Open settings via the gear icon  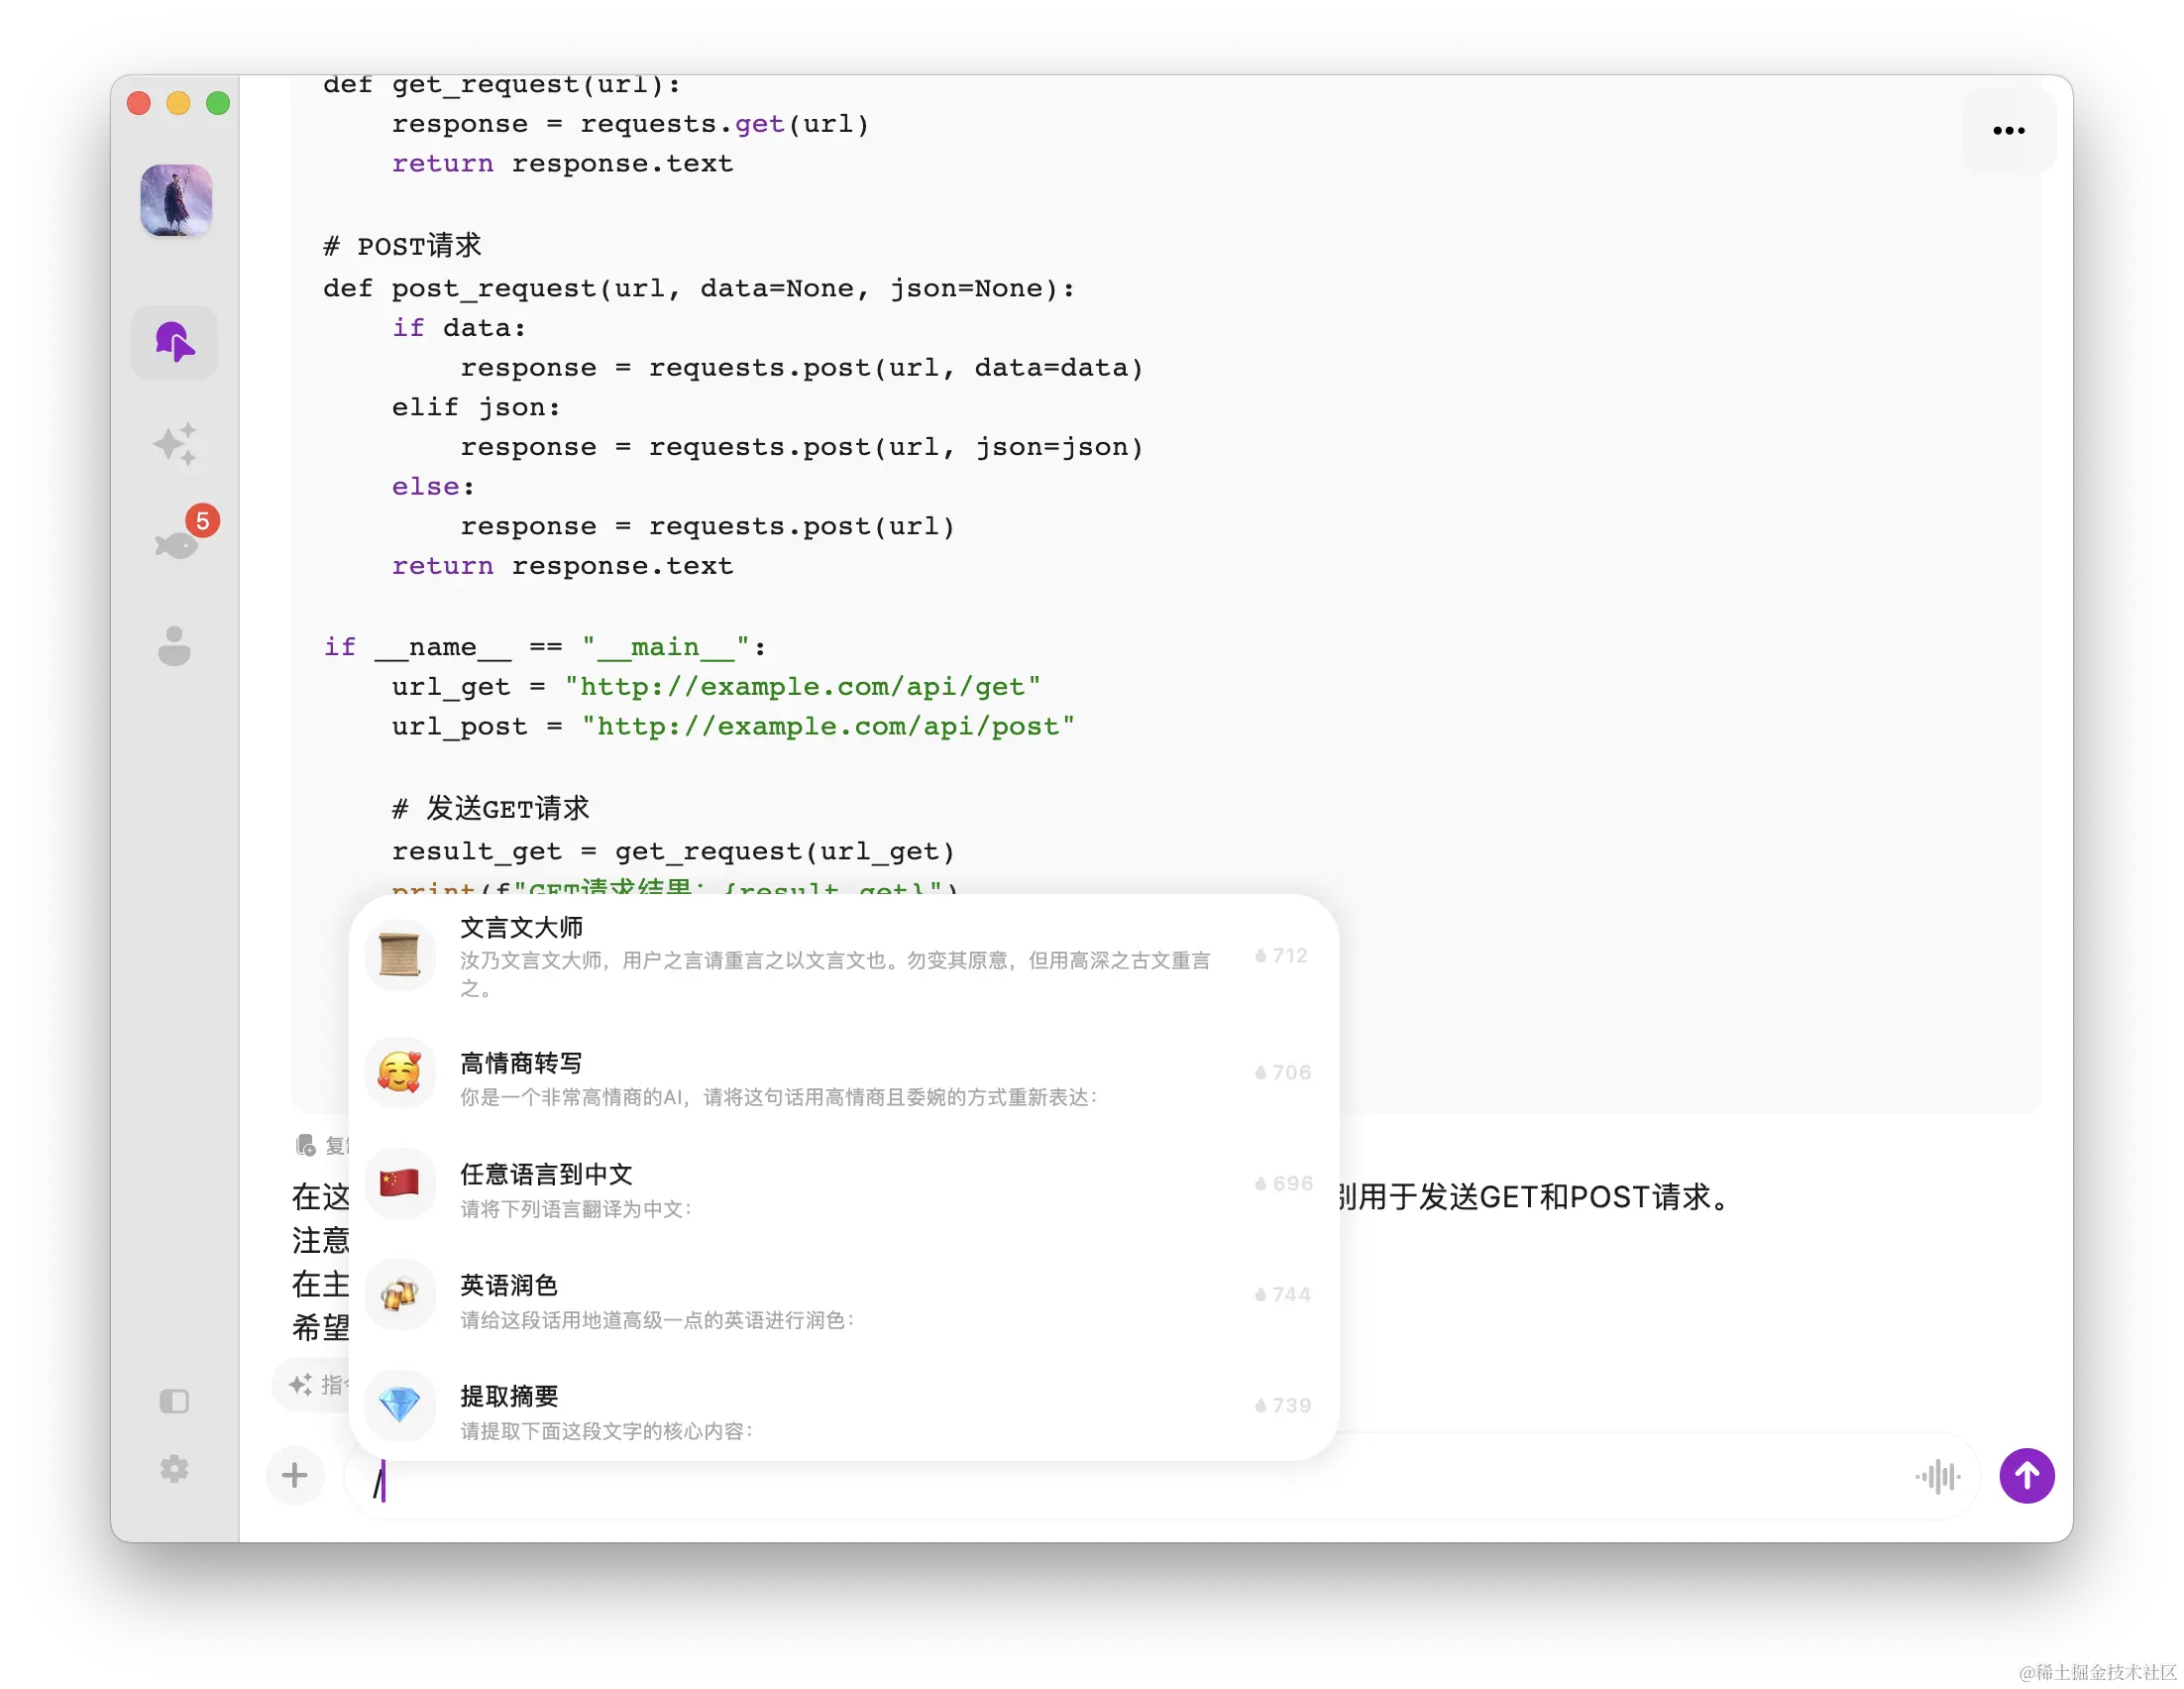[x=174, y=1469]
